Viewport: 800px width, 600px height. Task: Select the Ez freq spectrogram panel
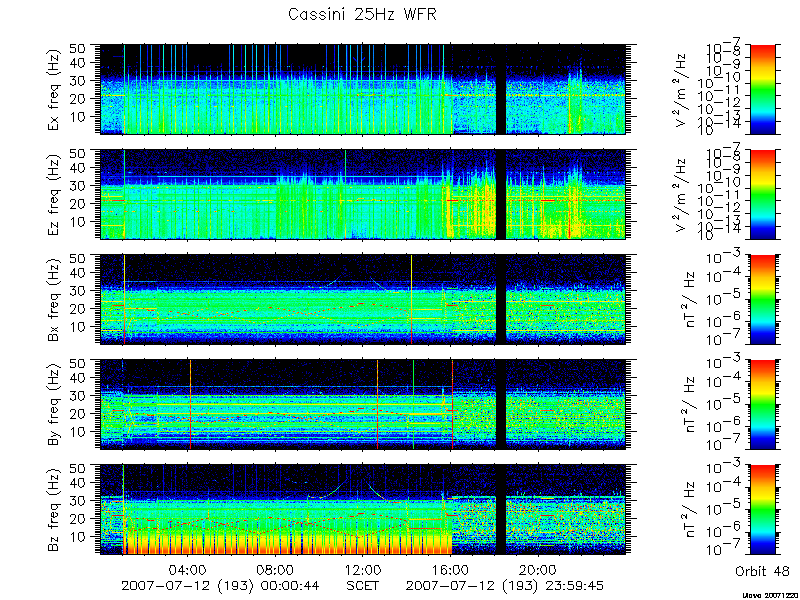[363, 194]
